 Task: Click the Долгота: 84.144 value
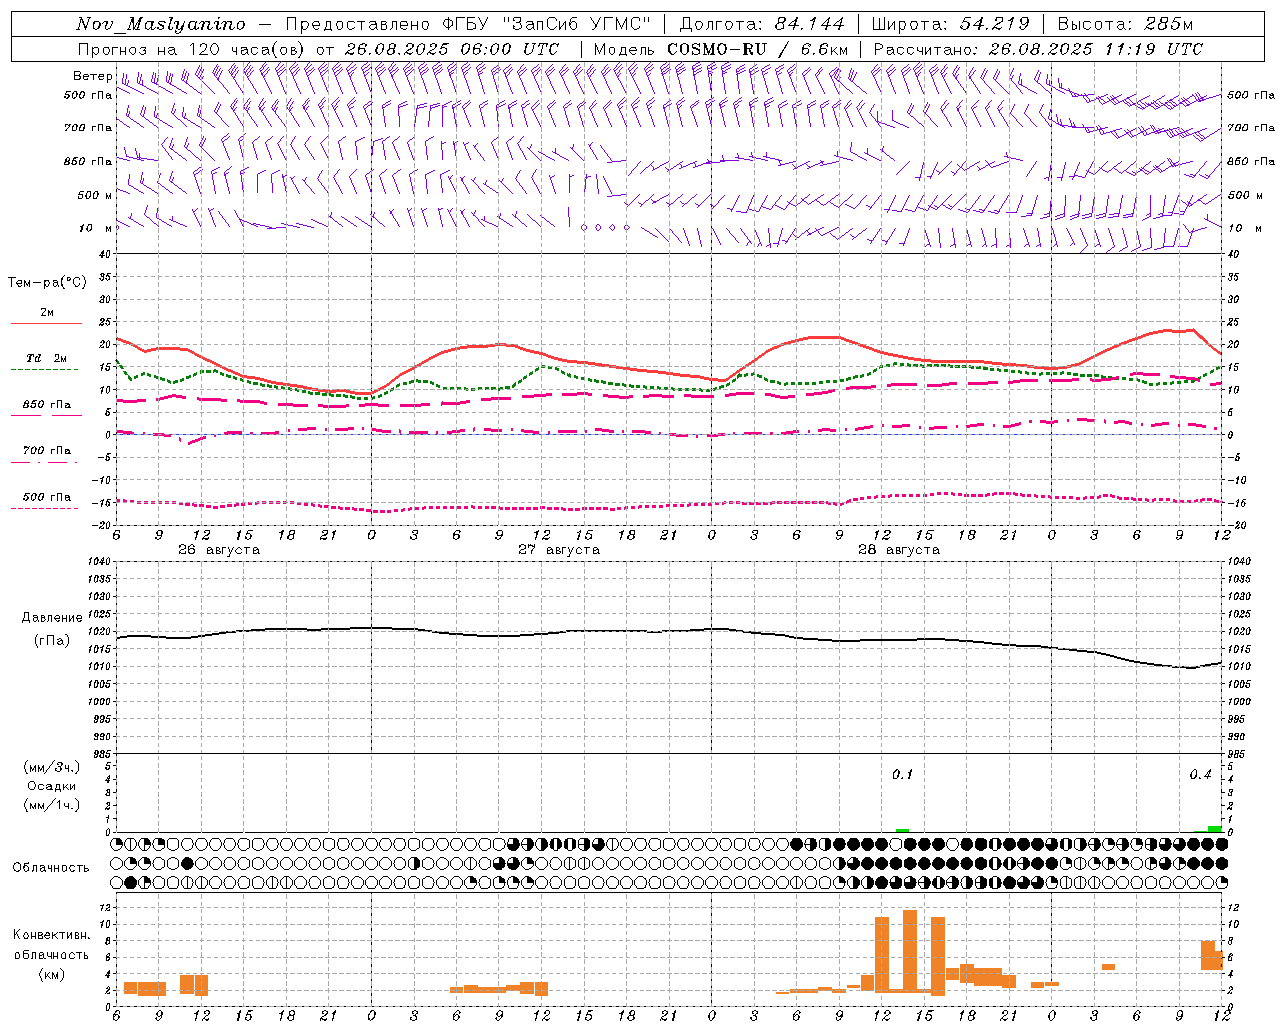click(x=762, y=24)
